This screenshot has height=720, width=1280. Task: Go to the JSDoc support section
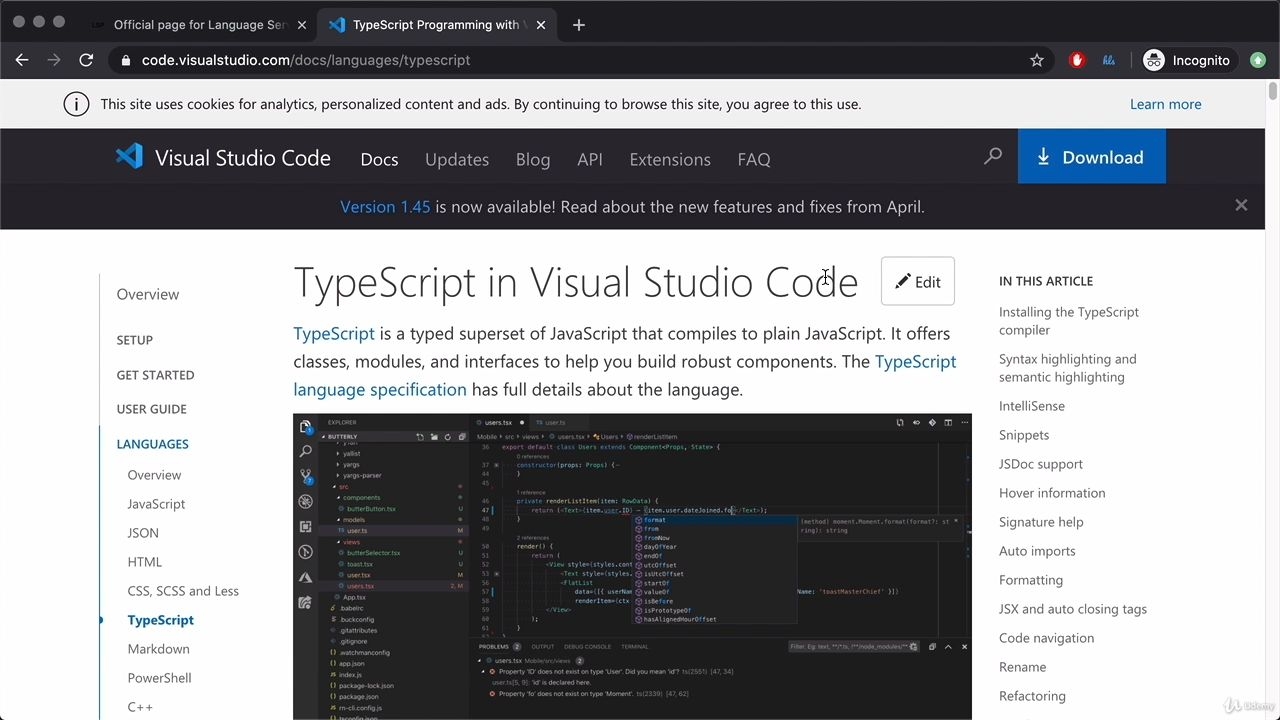(x=1041, y=464)
